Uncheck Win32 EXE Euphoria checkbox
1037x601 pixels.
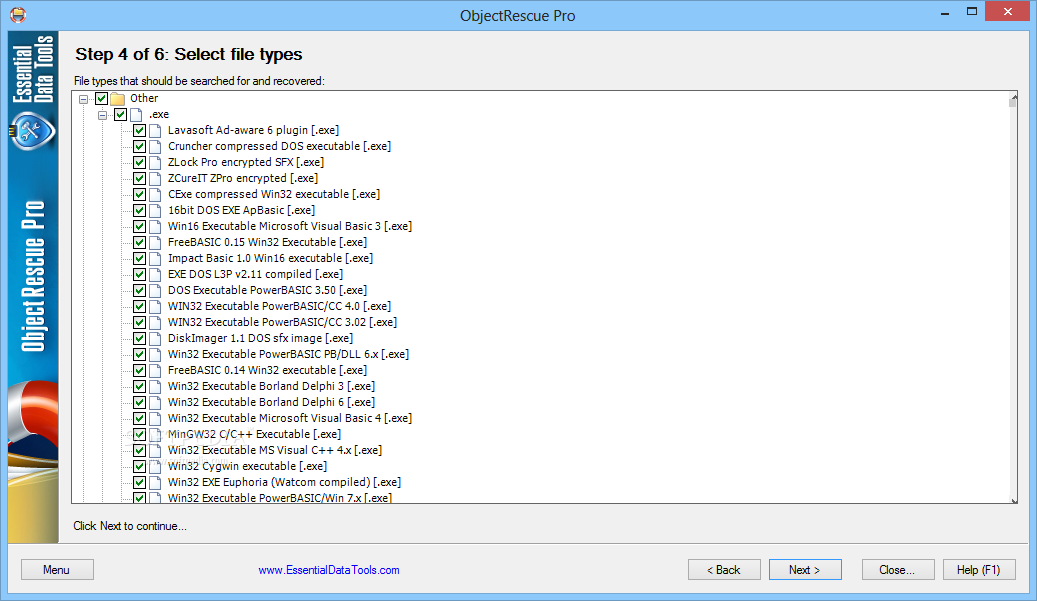pos(140,482)
